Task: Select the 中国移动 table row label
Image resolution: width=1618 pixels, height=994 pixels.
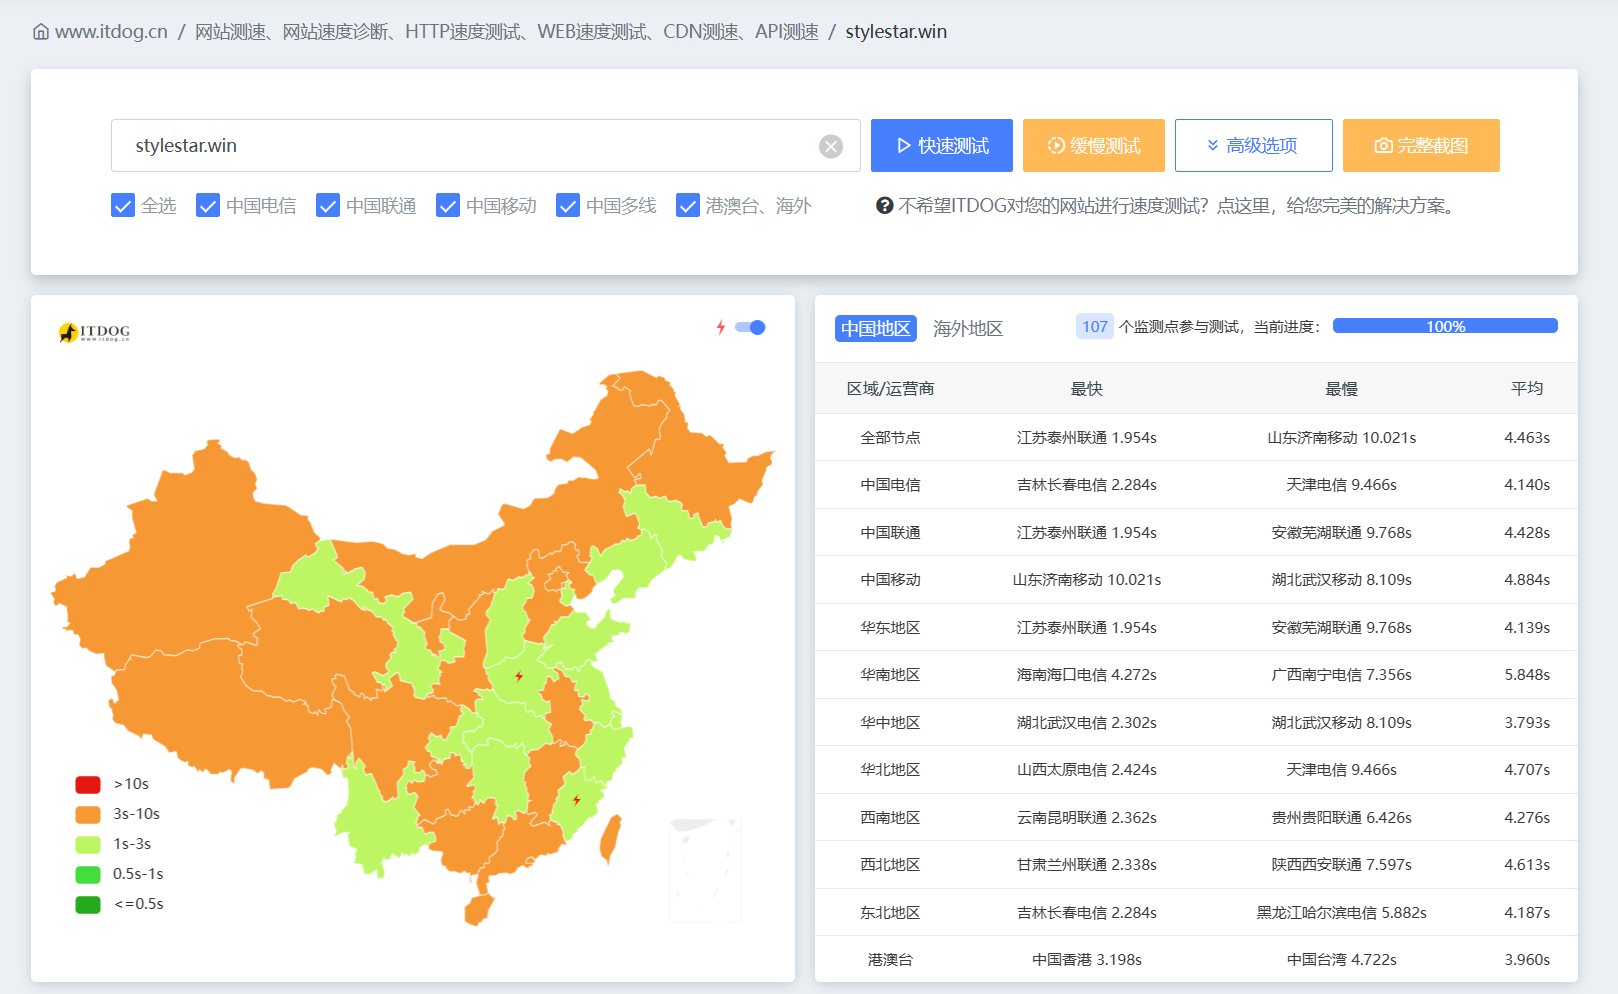Action: [x=890, y=580]
